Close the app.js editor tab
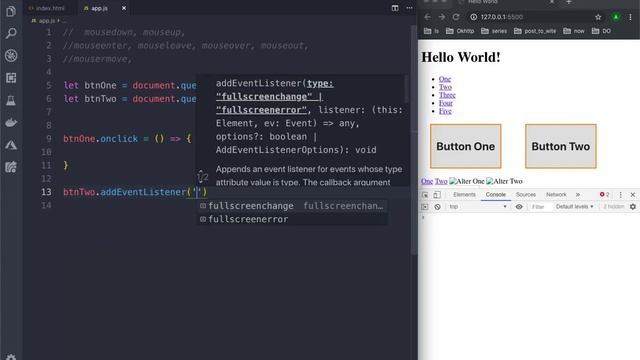The height and width of the screenshot is (360, 640). pos(124,8)
